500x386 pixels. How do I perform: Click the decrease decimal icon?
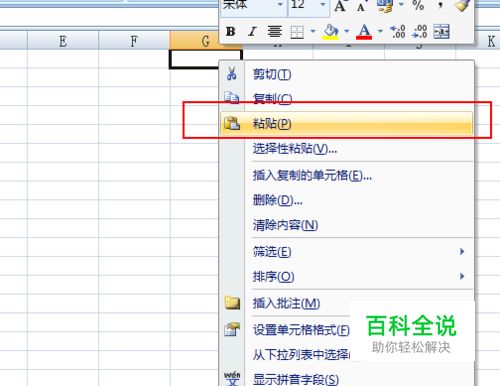point(420,32)
